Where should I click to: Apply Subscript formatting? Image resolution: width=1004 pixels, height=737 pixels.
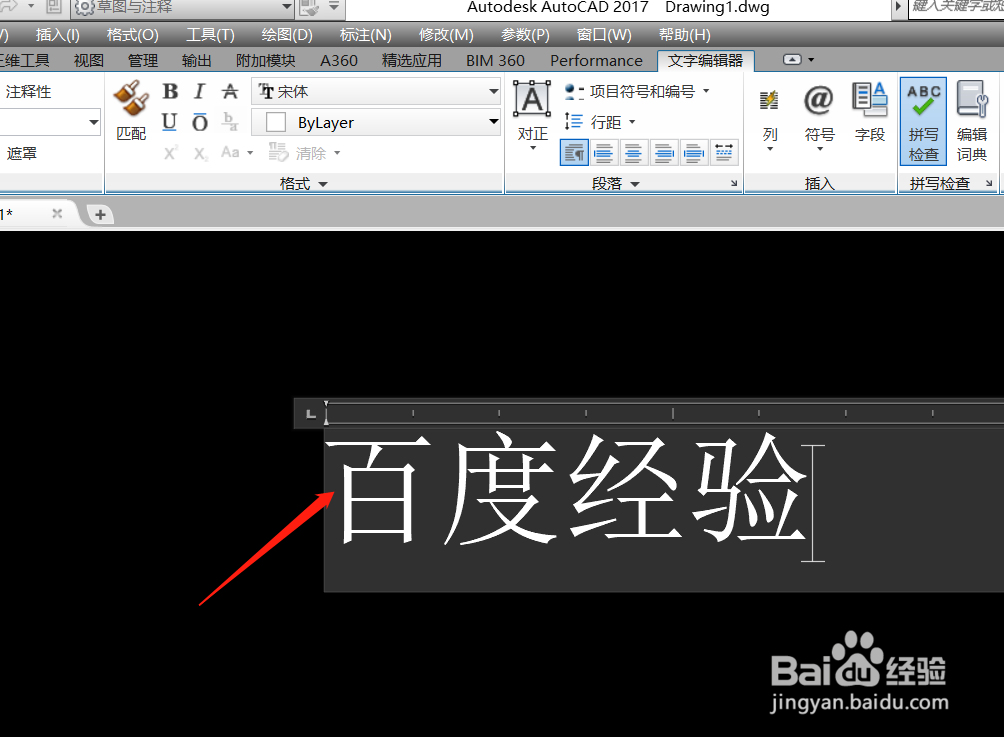200,154
